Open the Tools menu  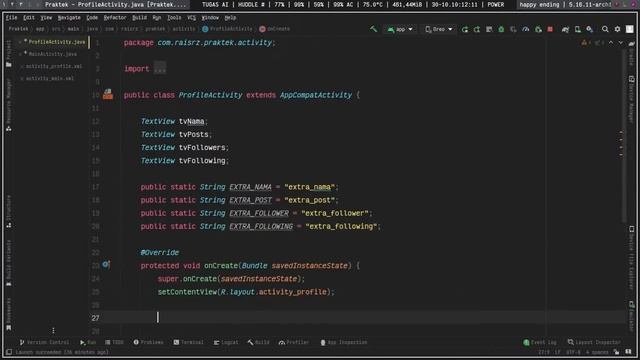pyautogui.click(x=174, y=18)
